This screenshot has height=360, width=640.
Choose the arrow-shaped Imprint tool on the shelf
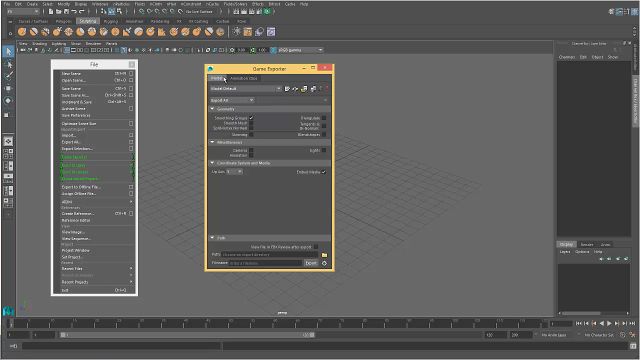pyautogui.click(x=127, y=31)
